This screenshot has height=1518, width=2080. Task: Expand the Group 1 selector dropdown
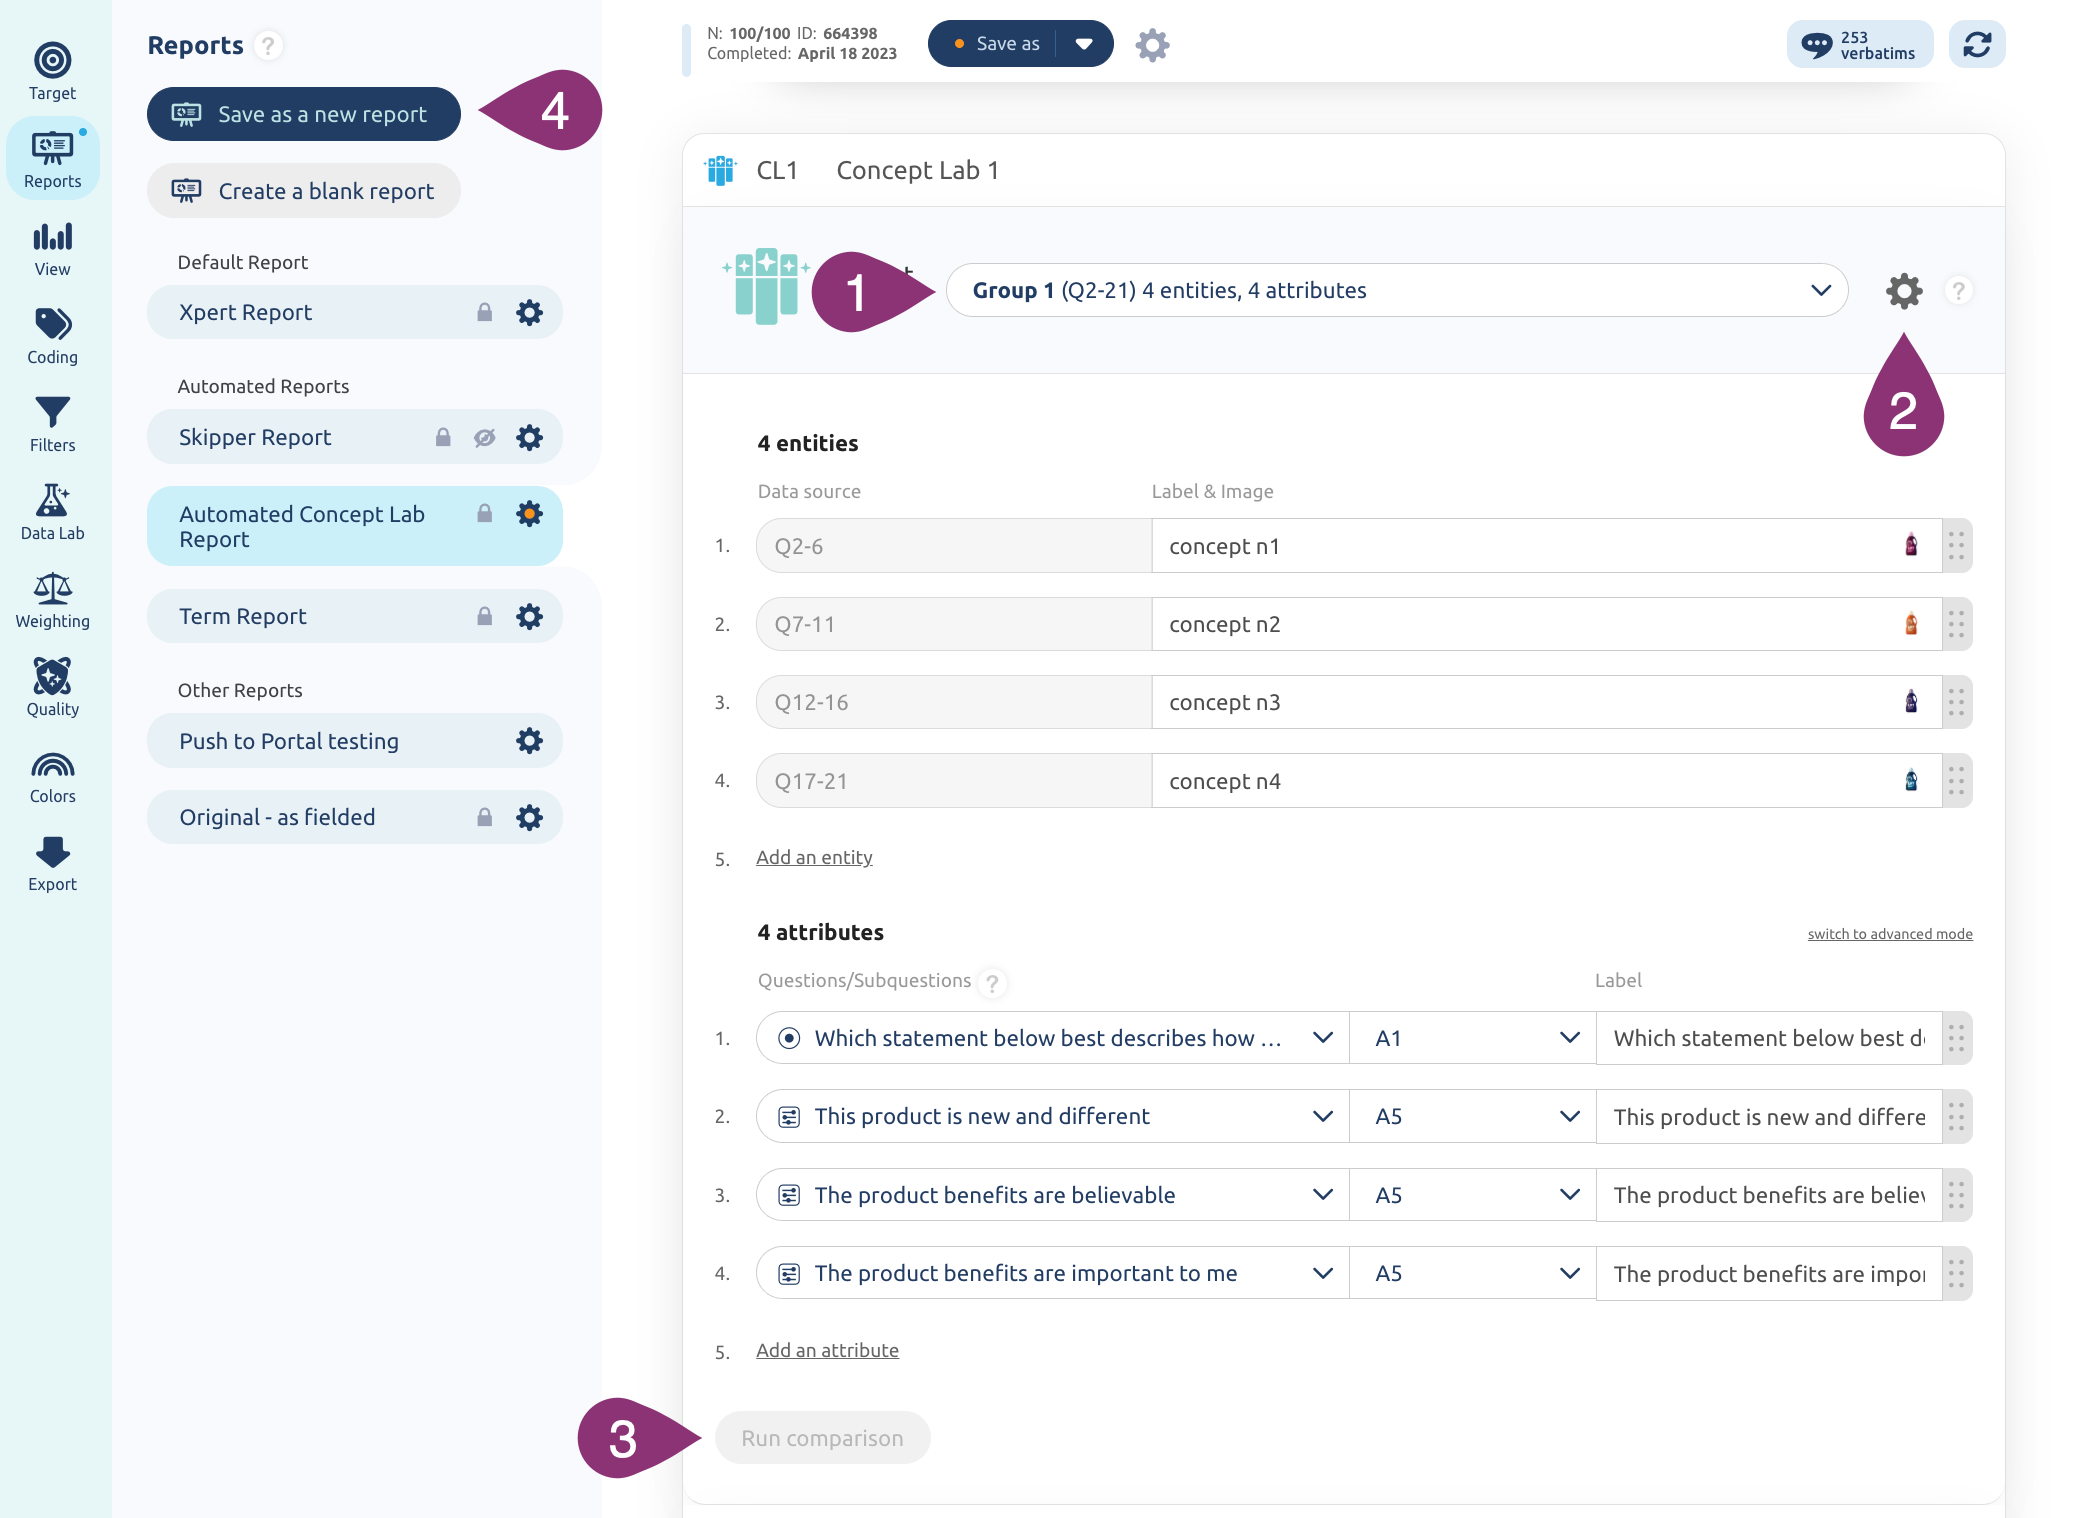(1820, 290)
